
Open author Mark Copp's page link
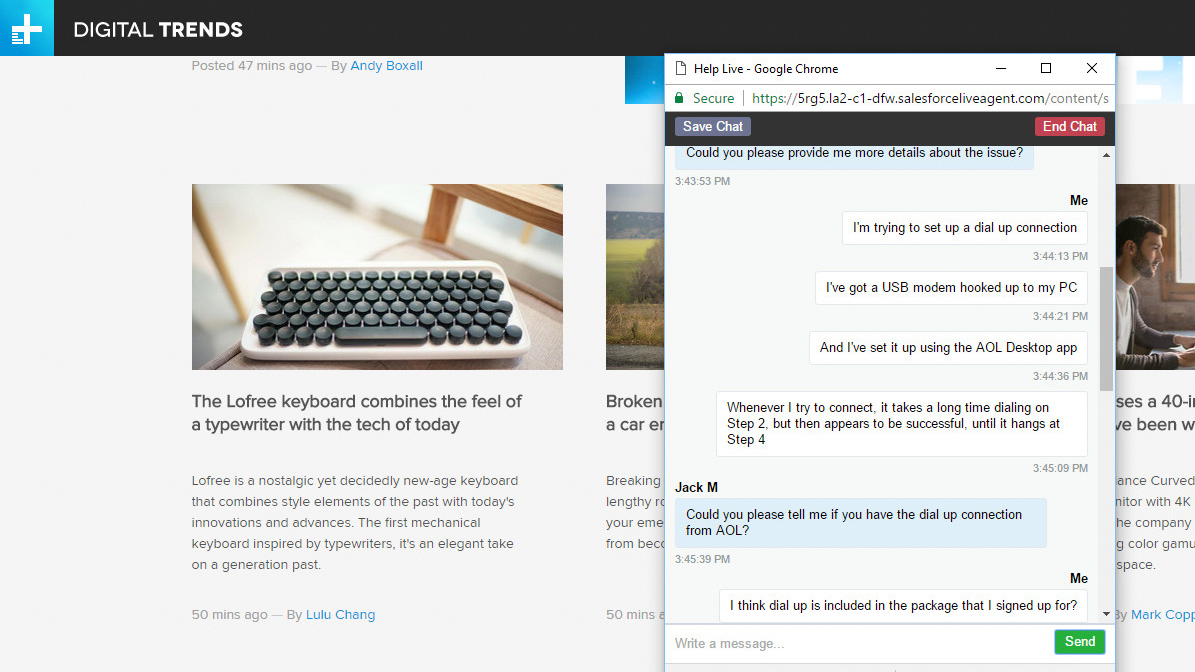tap(1162, 615)
